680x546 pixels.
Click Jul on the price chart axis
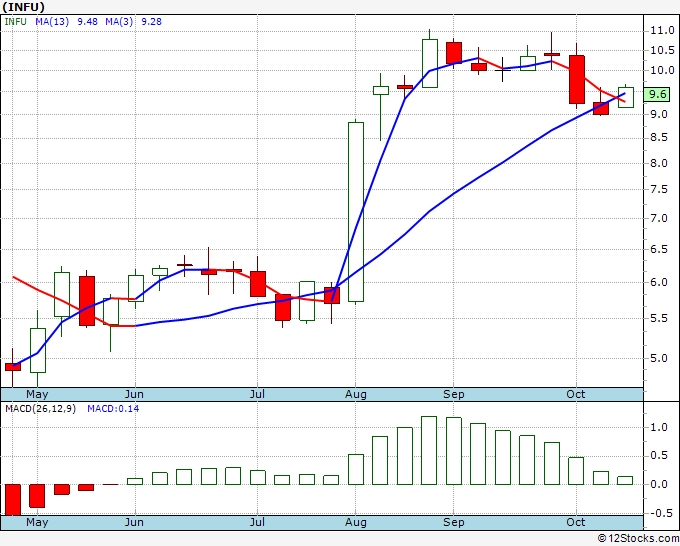257,394
